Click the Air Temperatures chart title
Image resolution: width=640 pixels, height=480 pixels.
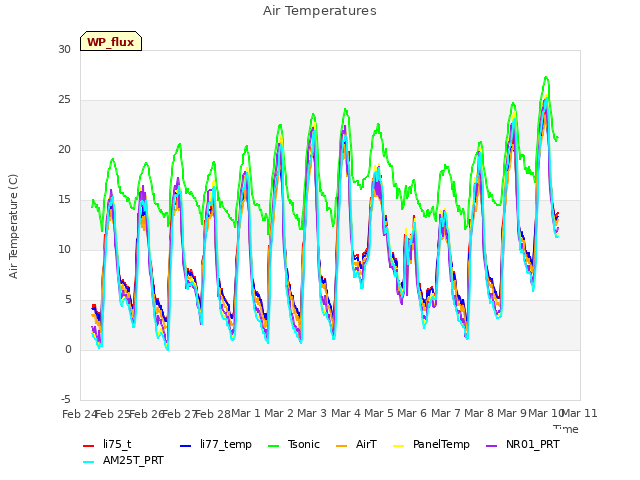tap(320, 11)
